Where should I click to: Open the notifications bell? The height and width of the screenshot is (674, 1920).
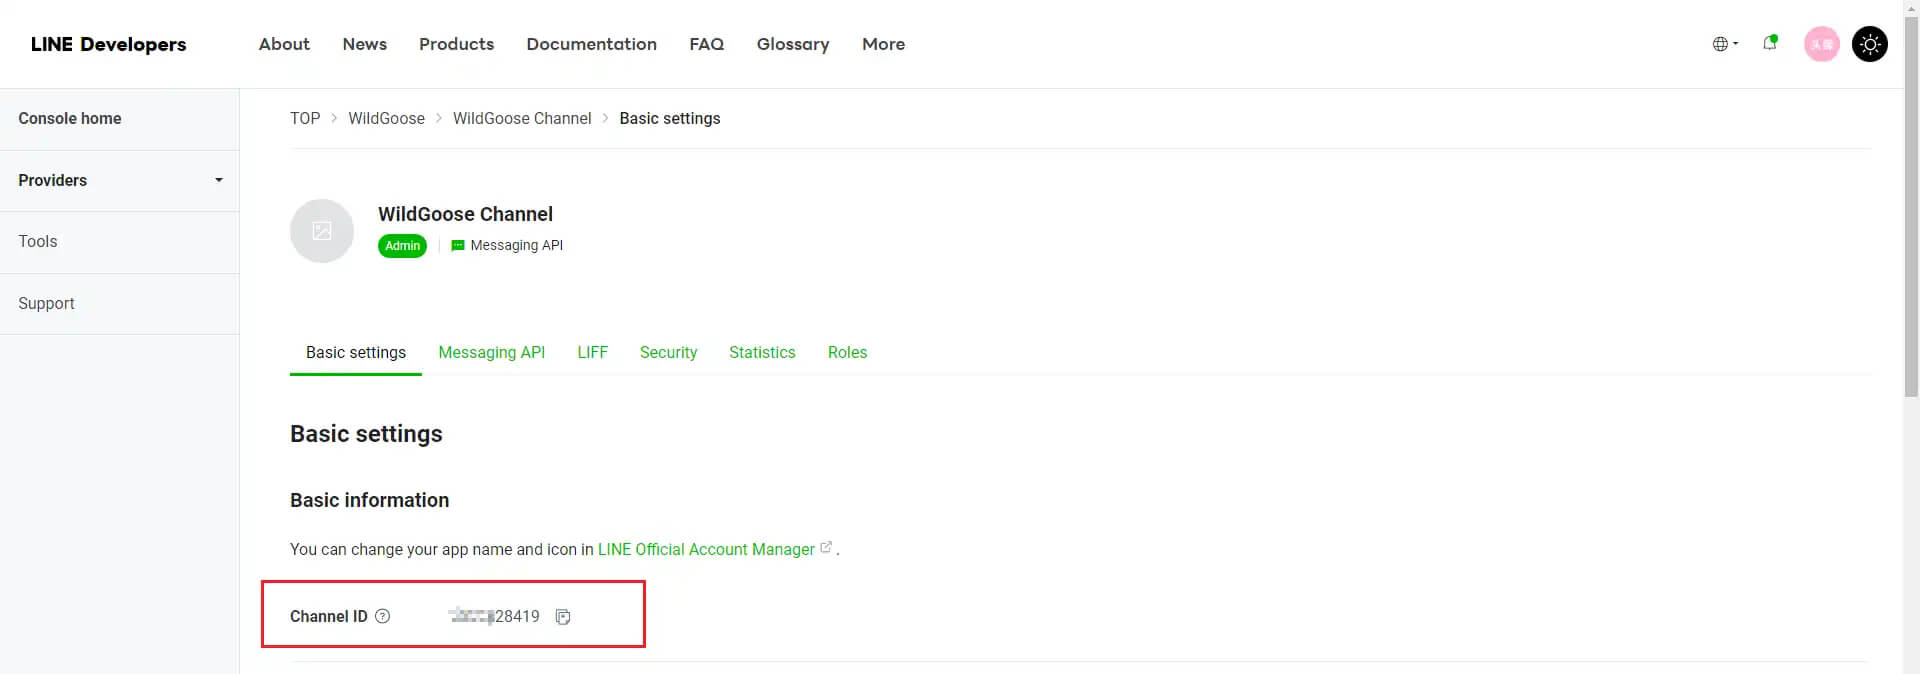[x=1769, y=43]
